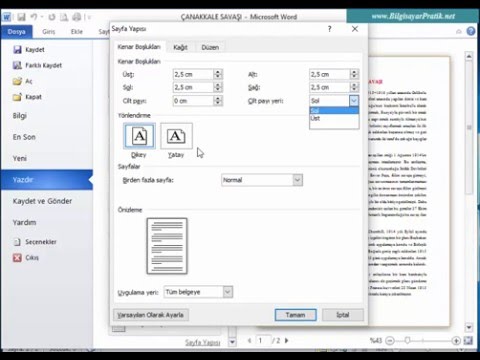Screen dimensions: 480x360
Task: Adjust the Alt margin spinner
Action: [354, 74]
